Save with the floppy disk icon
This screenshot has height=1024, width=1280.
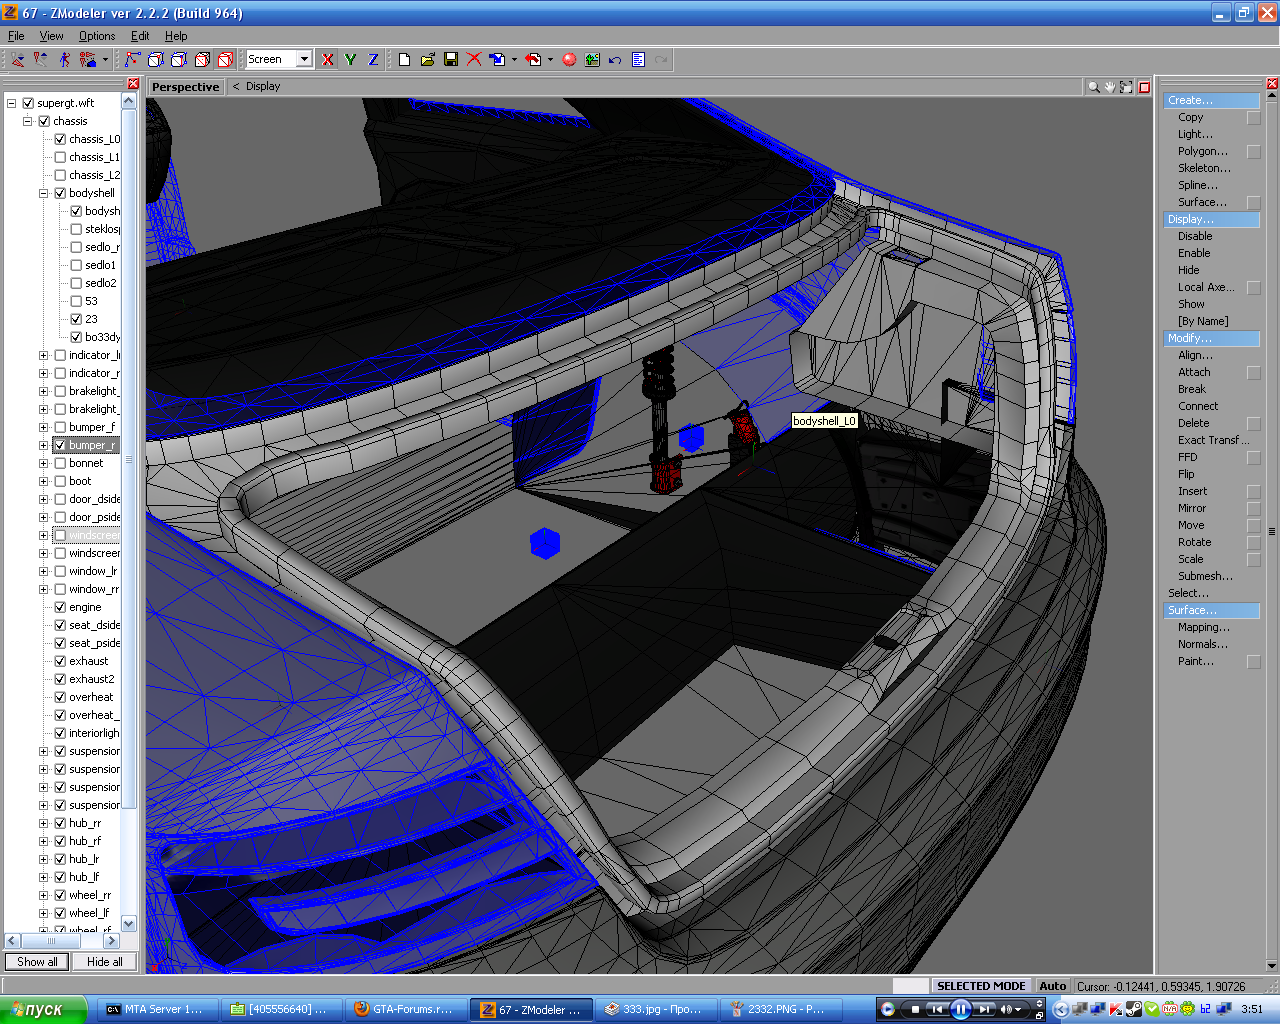[x=451, y=60]
